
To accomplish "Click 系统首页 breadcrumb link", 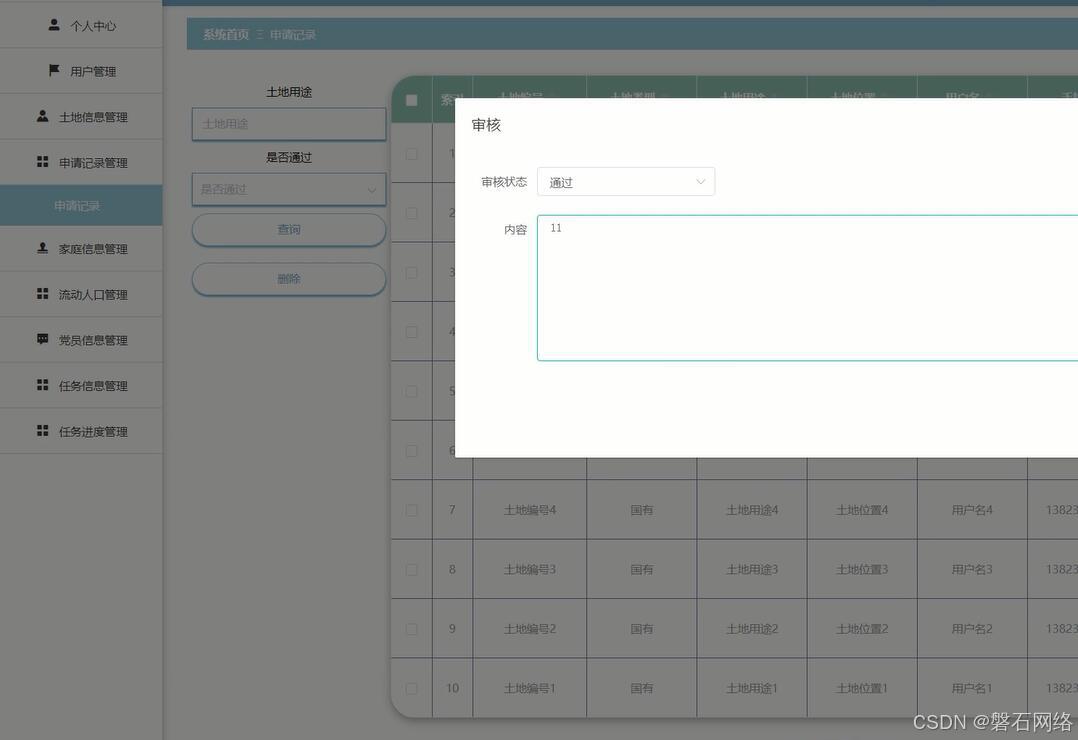I will click(x=226, y=34).
